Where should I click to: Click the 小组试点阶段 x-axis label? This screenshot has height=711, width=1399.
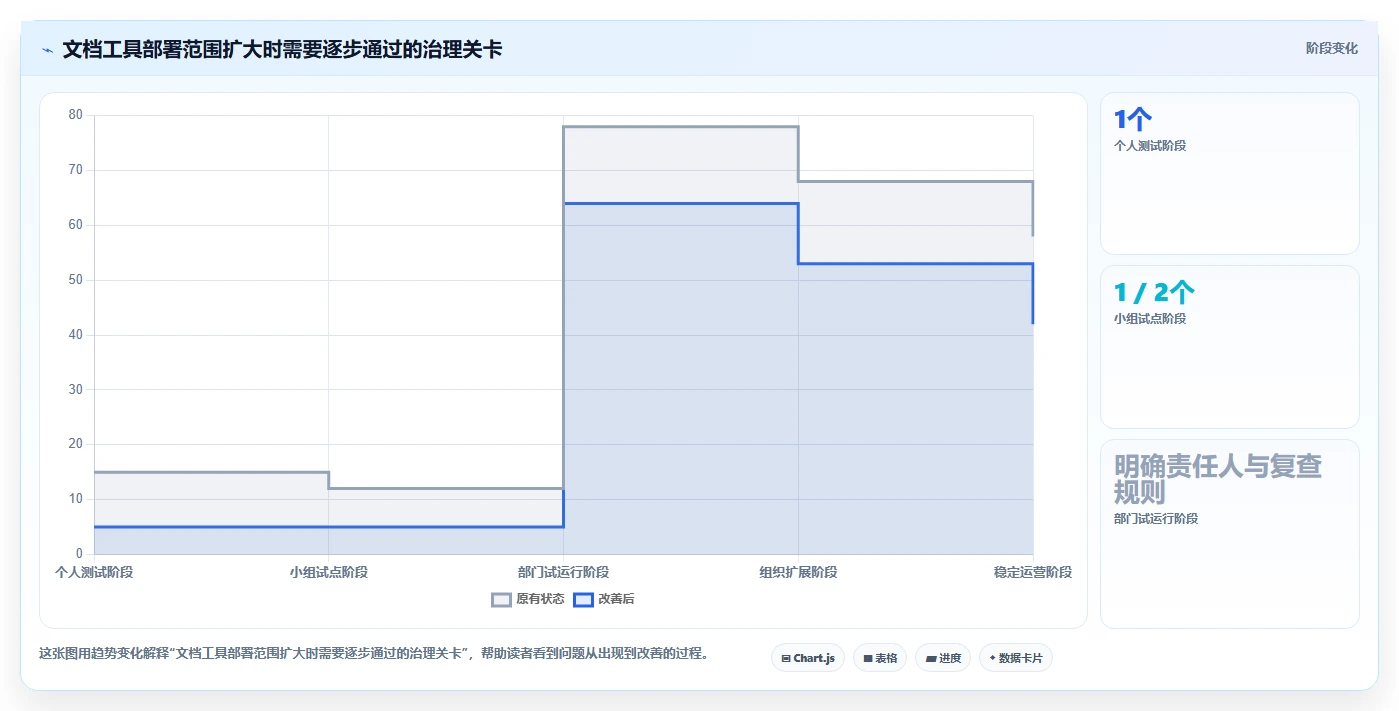pyautogui.click(x=329, y=572)
